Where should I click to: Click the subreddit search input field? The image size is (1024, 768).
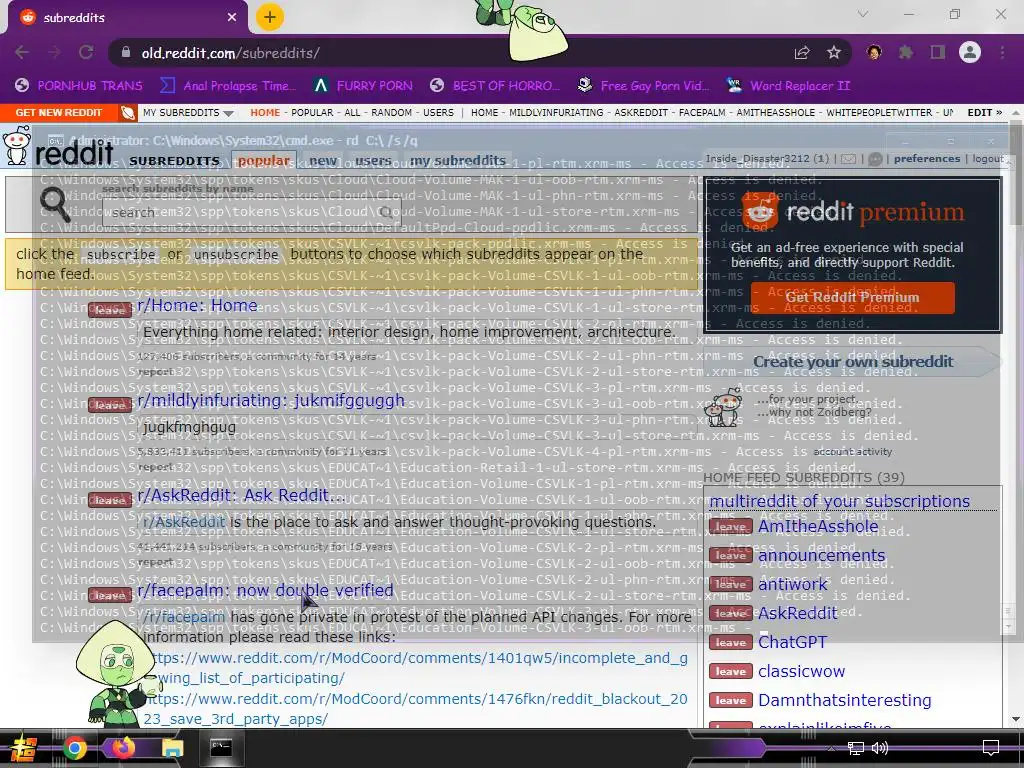tap(251, 212)
